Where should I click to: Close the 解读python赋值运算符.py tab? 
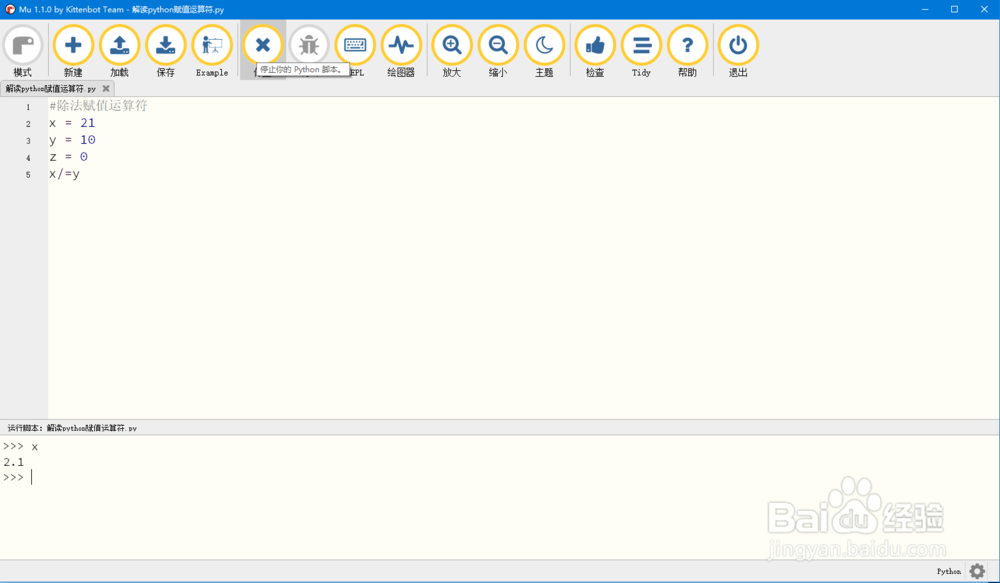(x=106, y=89)
